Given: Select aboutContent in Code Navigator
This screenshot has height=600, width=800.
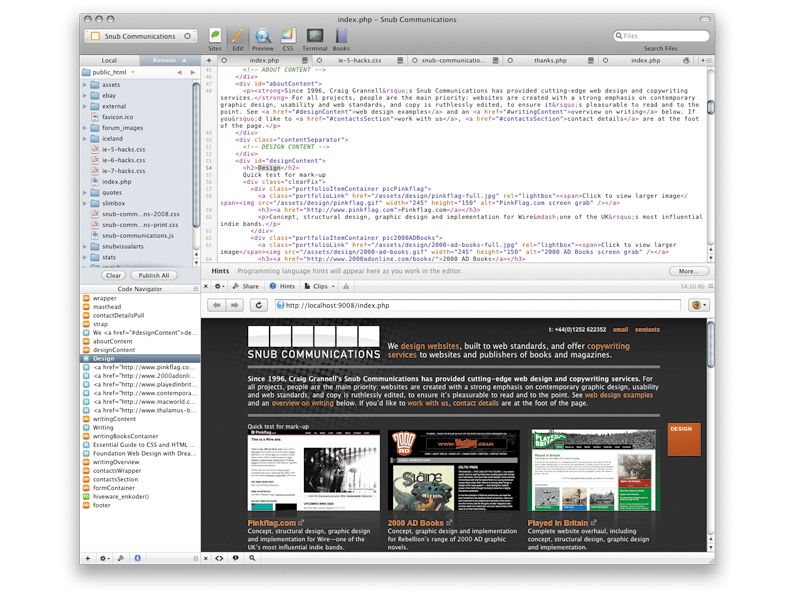Looking at the screenshot, I should click(112, 341).
